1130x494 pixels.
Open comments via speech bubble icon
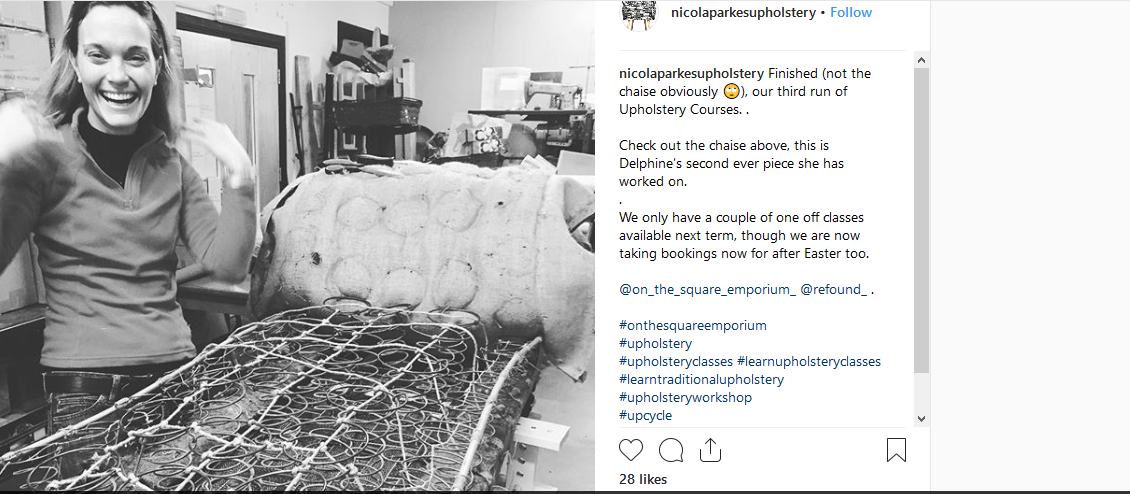[x=671, y=450]
